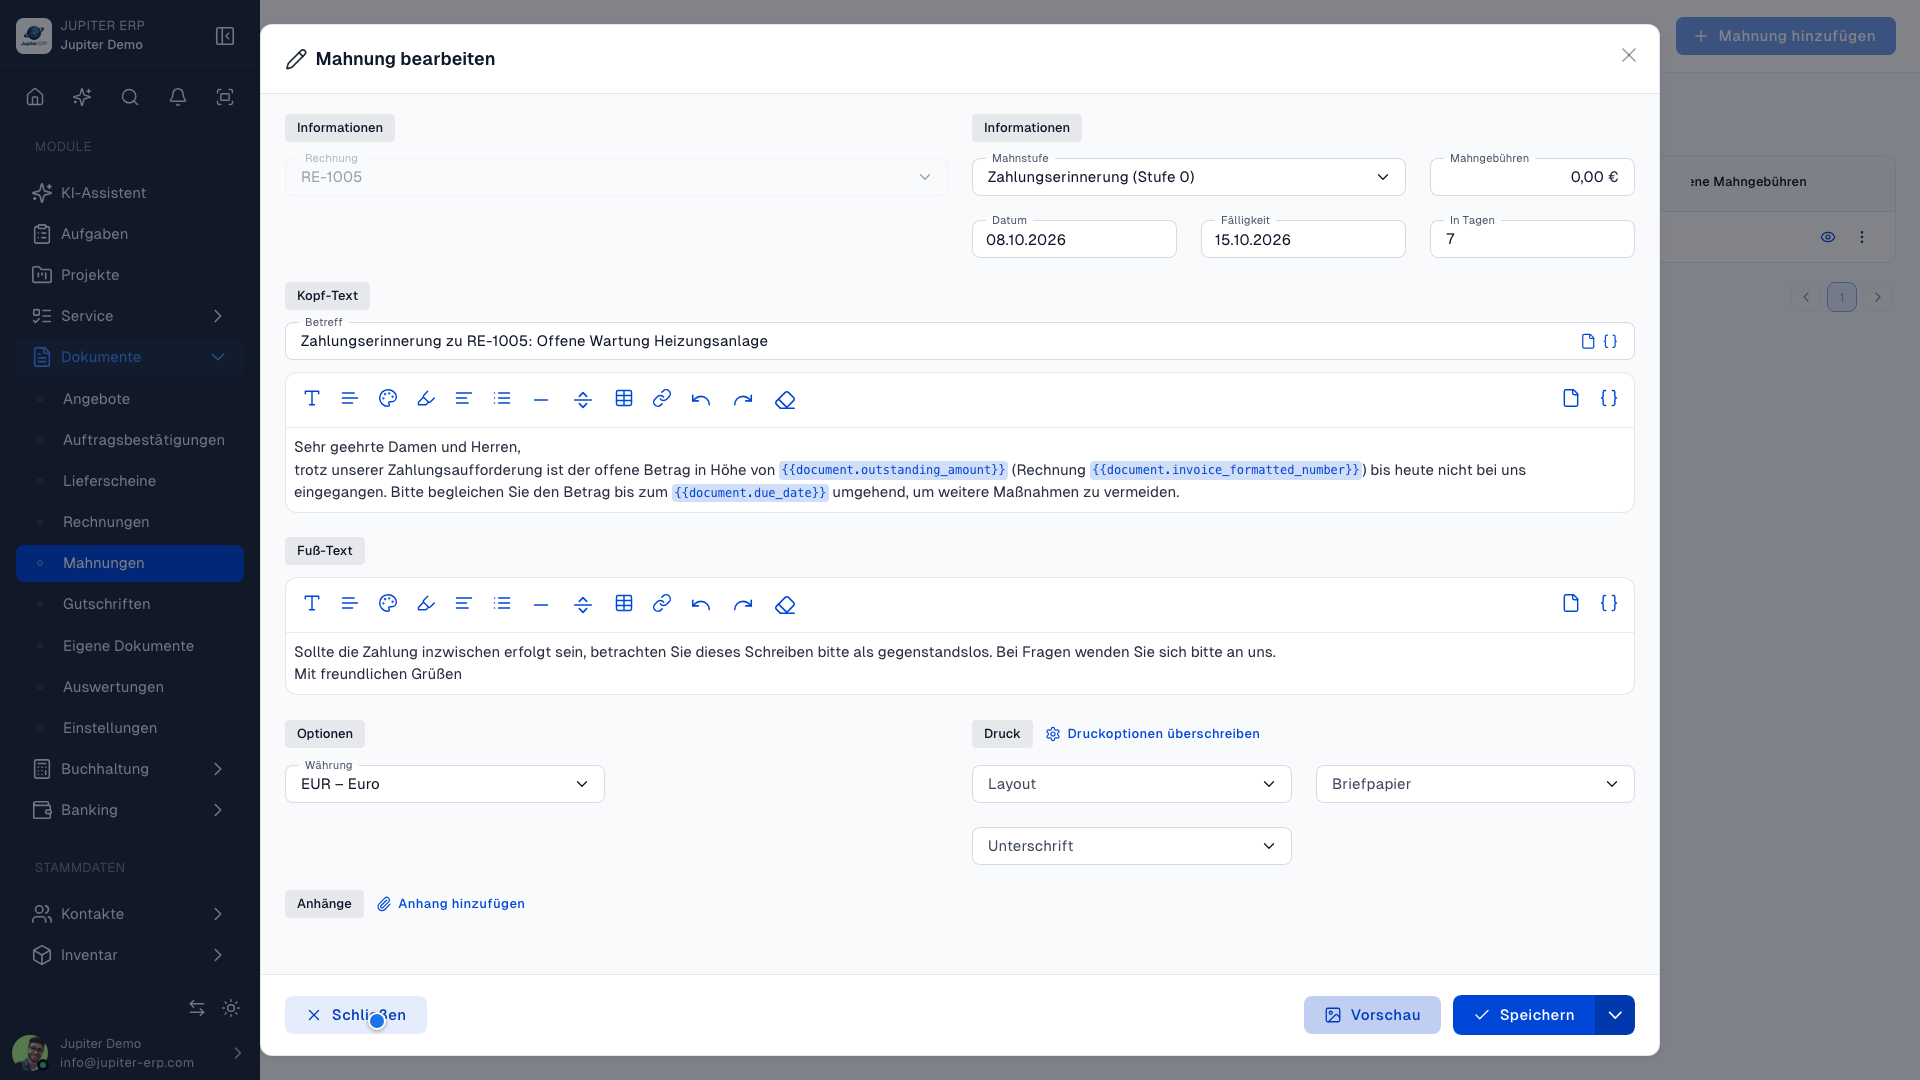Open Rechnungen in sidebar
Viewport: 1920px width, 1080px height.
click(130, 522)
